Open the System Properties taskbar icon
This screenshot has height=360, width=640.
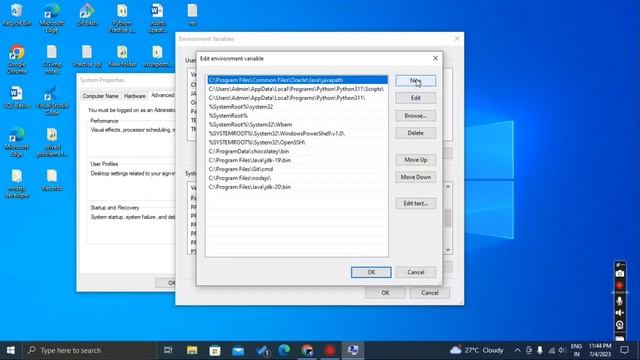353,350
